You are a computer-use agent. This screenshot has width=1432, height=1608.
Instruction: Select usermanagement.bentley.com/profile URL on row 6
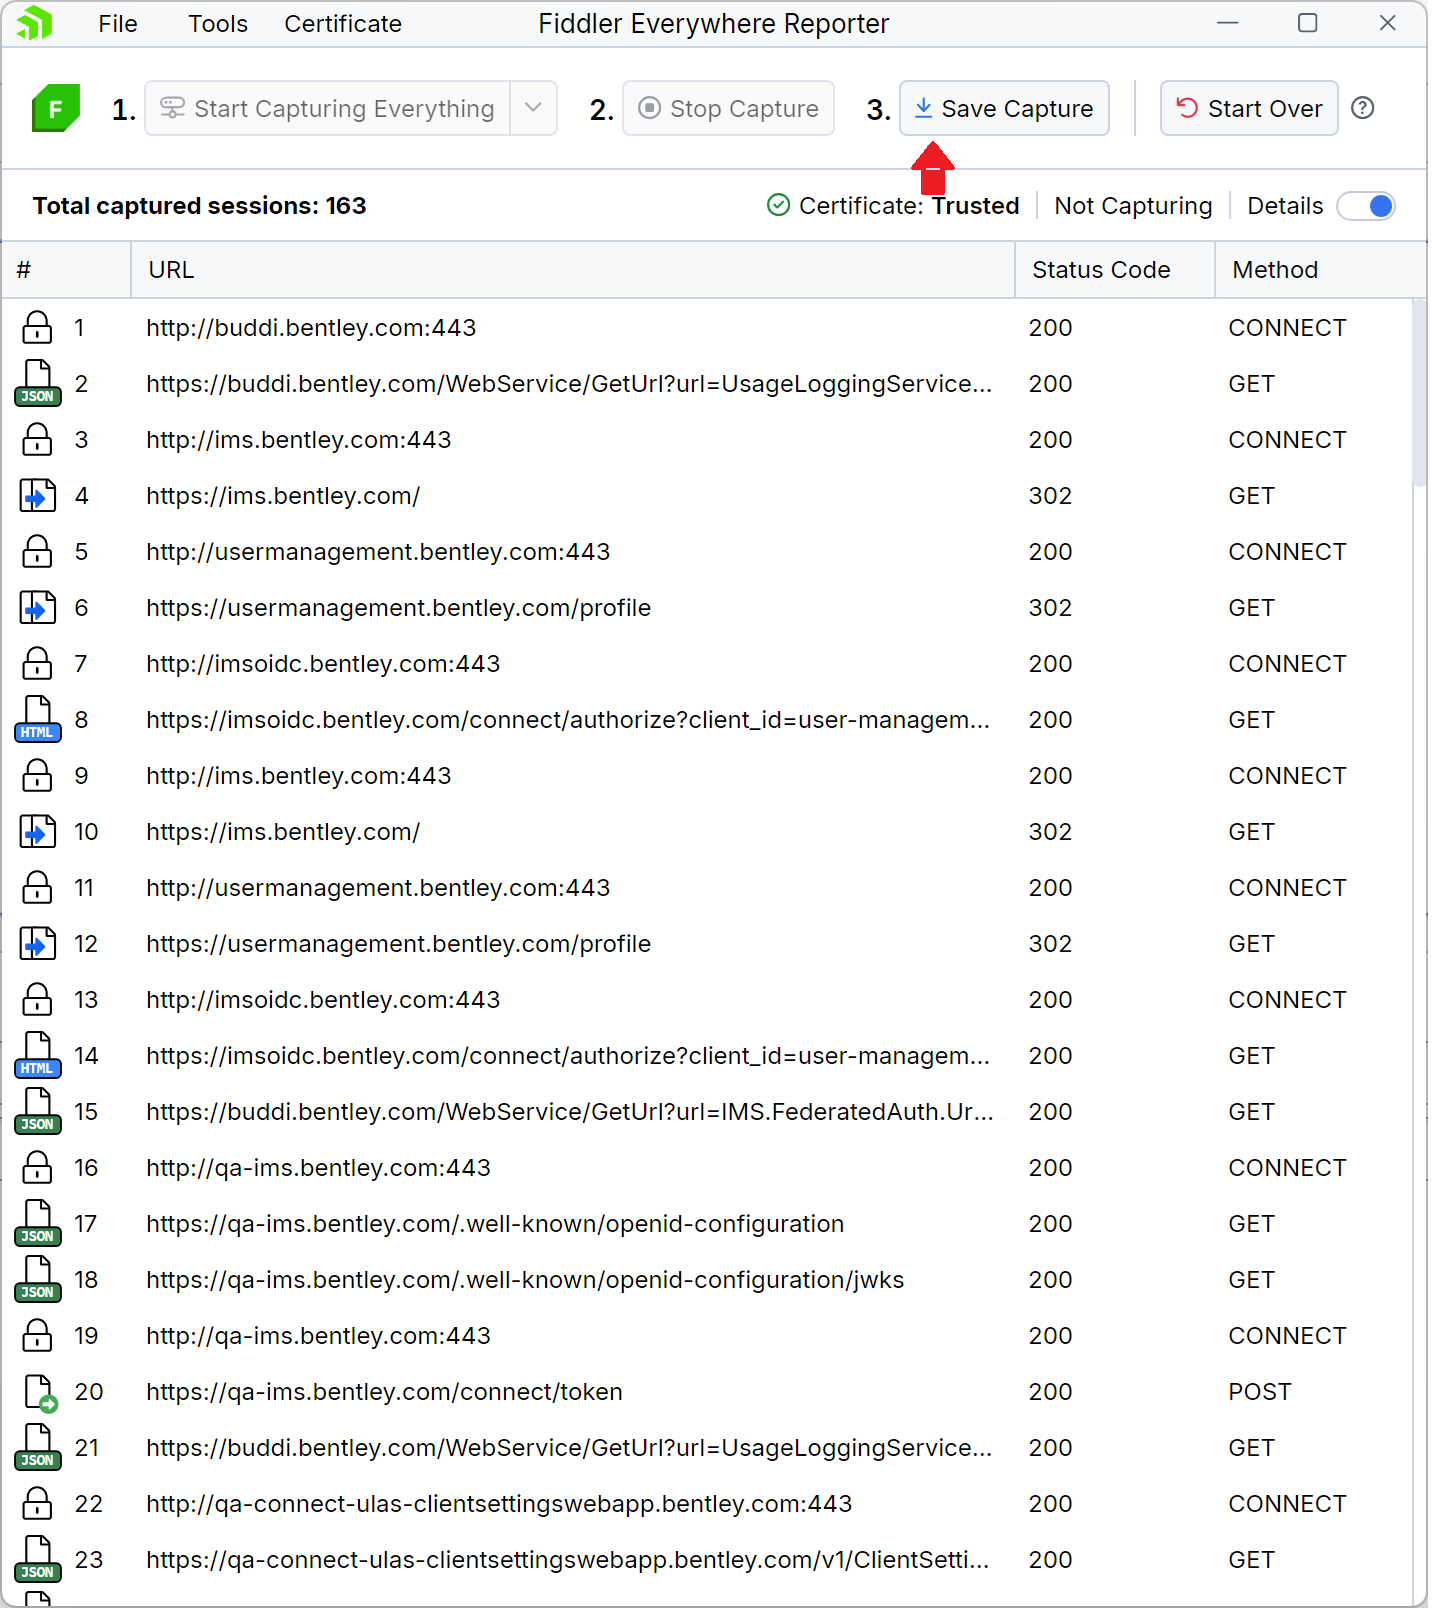tap(398, 607)
